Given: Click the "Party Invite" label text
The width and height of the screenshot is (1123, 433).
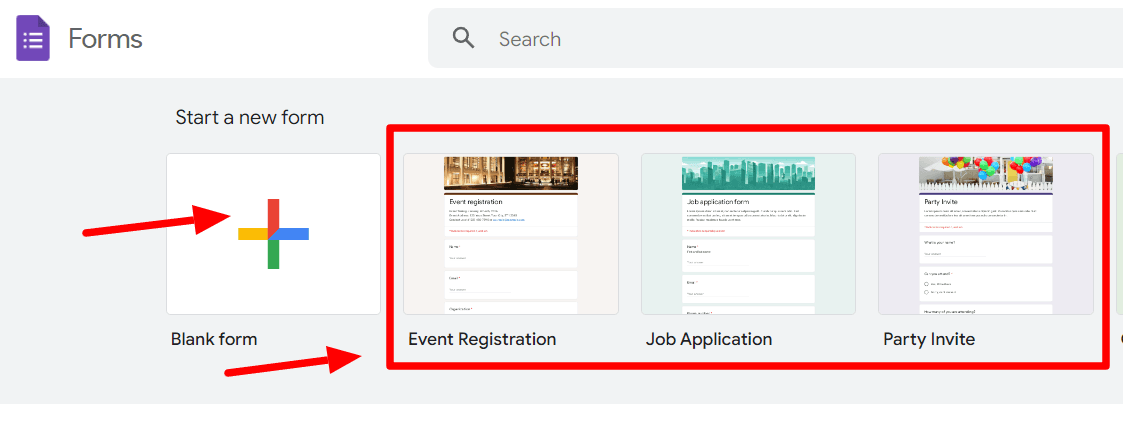Looking at the screenshot, I should point(929,339).
